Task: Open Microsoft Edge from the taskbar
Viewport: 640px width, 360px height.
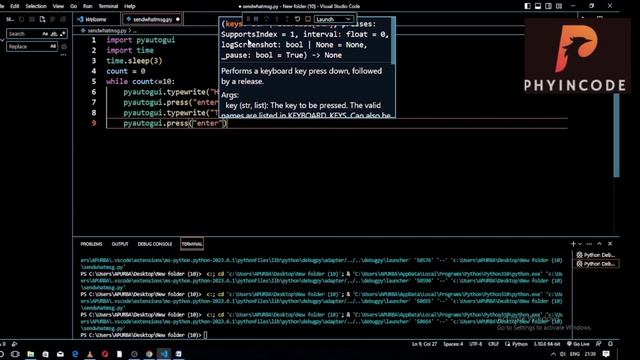Action: tap(75, 354)
